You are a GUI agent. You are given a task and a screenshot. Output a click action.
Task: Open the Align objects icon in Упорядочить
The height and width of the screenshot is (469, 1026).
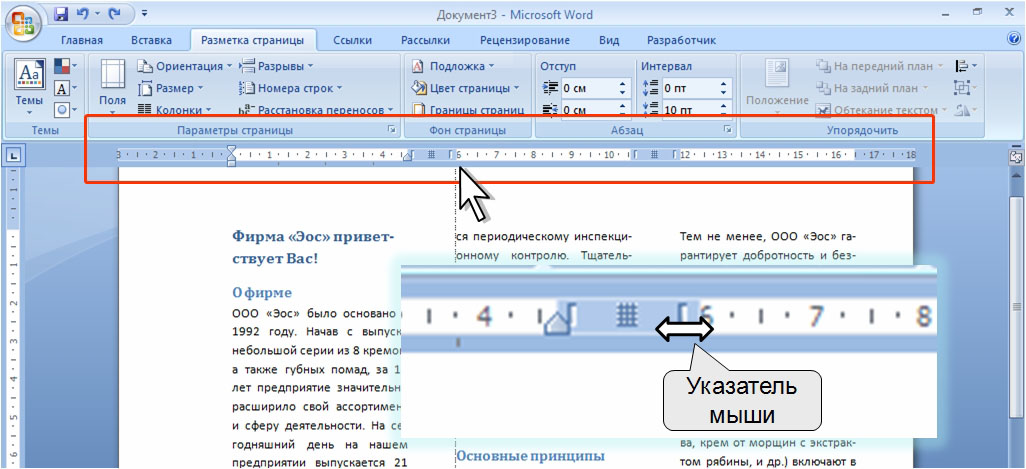click(966, 66)
